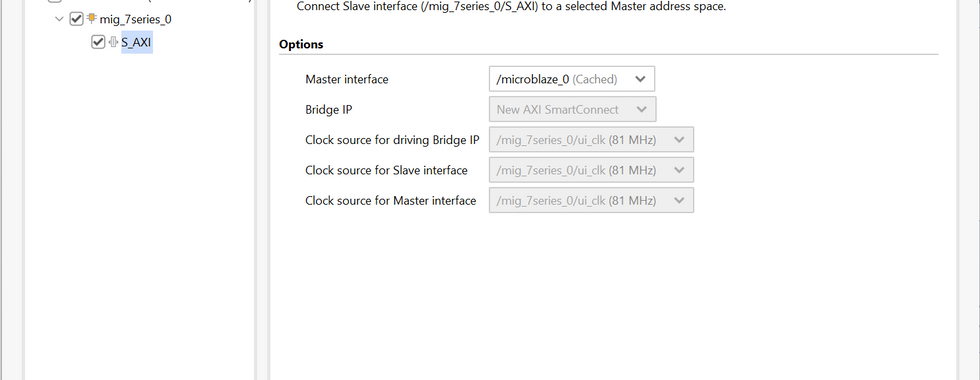This screenshot has width=980, height=380.
Task: Open Clock source for Master interface dropdown
Action: 591,201
